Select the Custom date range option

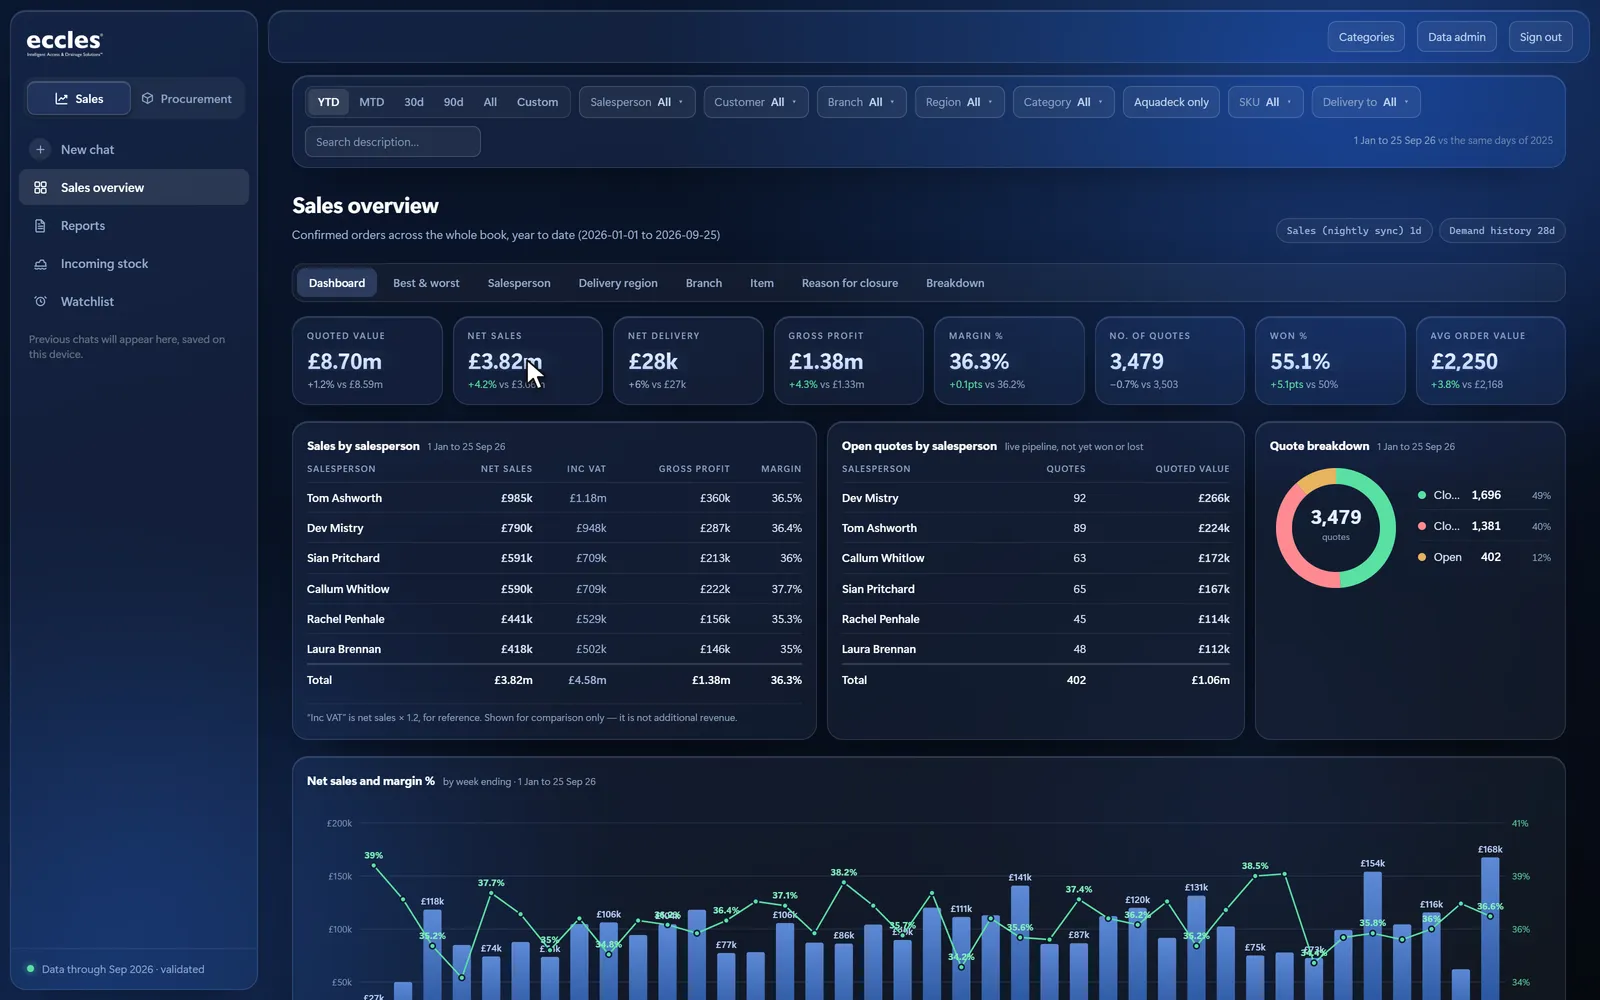tap(537, 102)
